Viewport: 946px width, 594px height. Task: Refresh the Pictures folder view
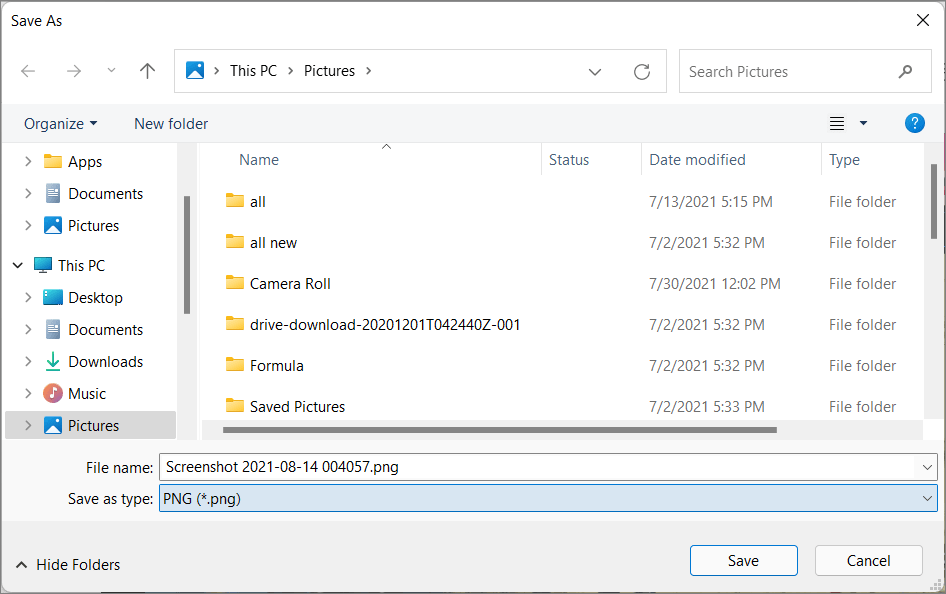641,71
